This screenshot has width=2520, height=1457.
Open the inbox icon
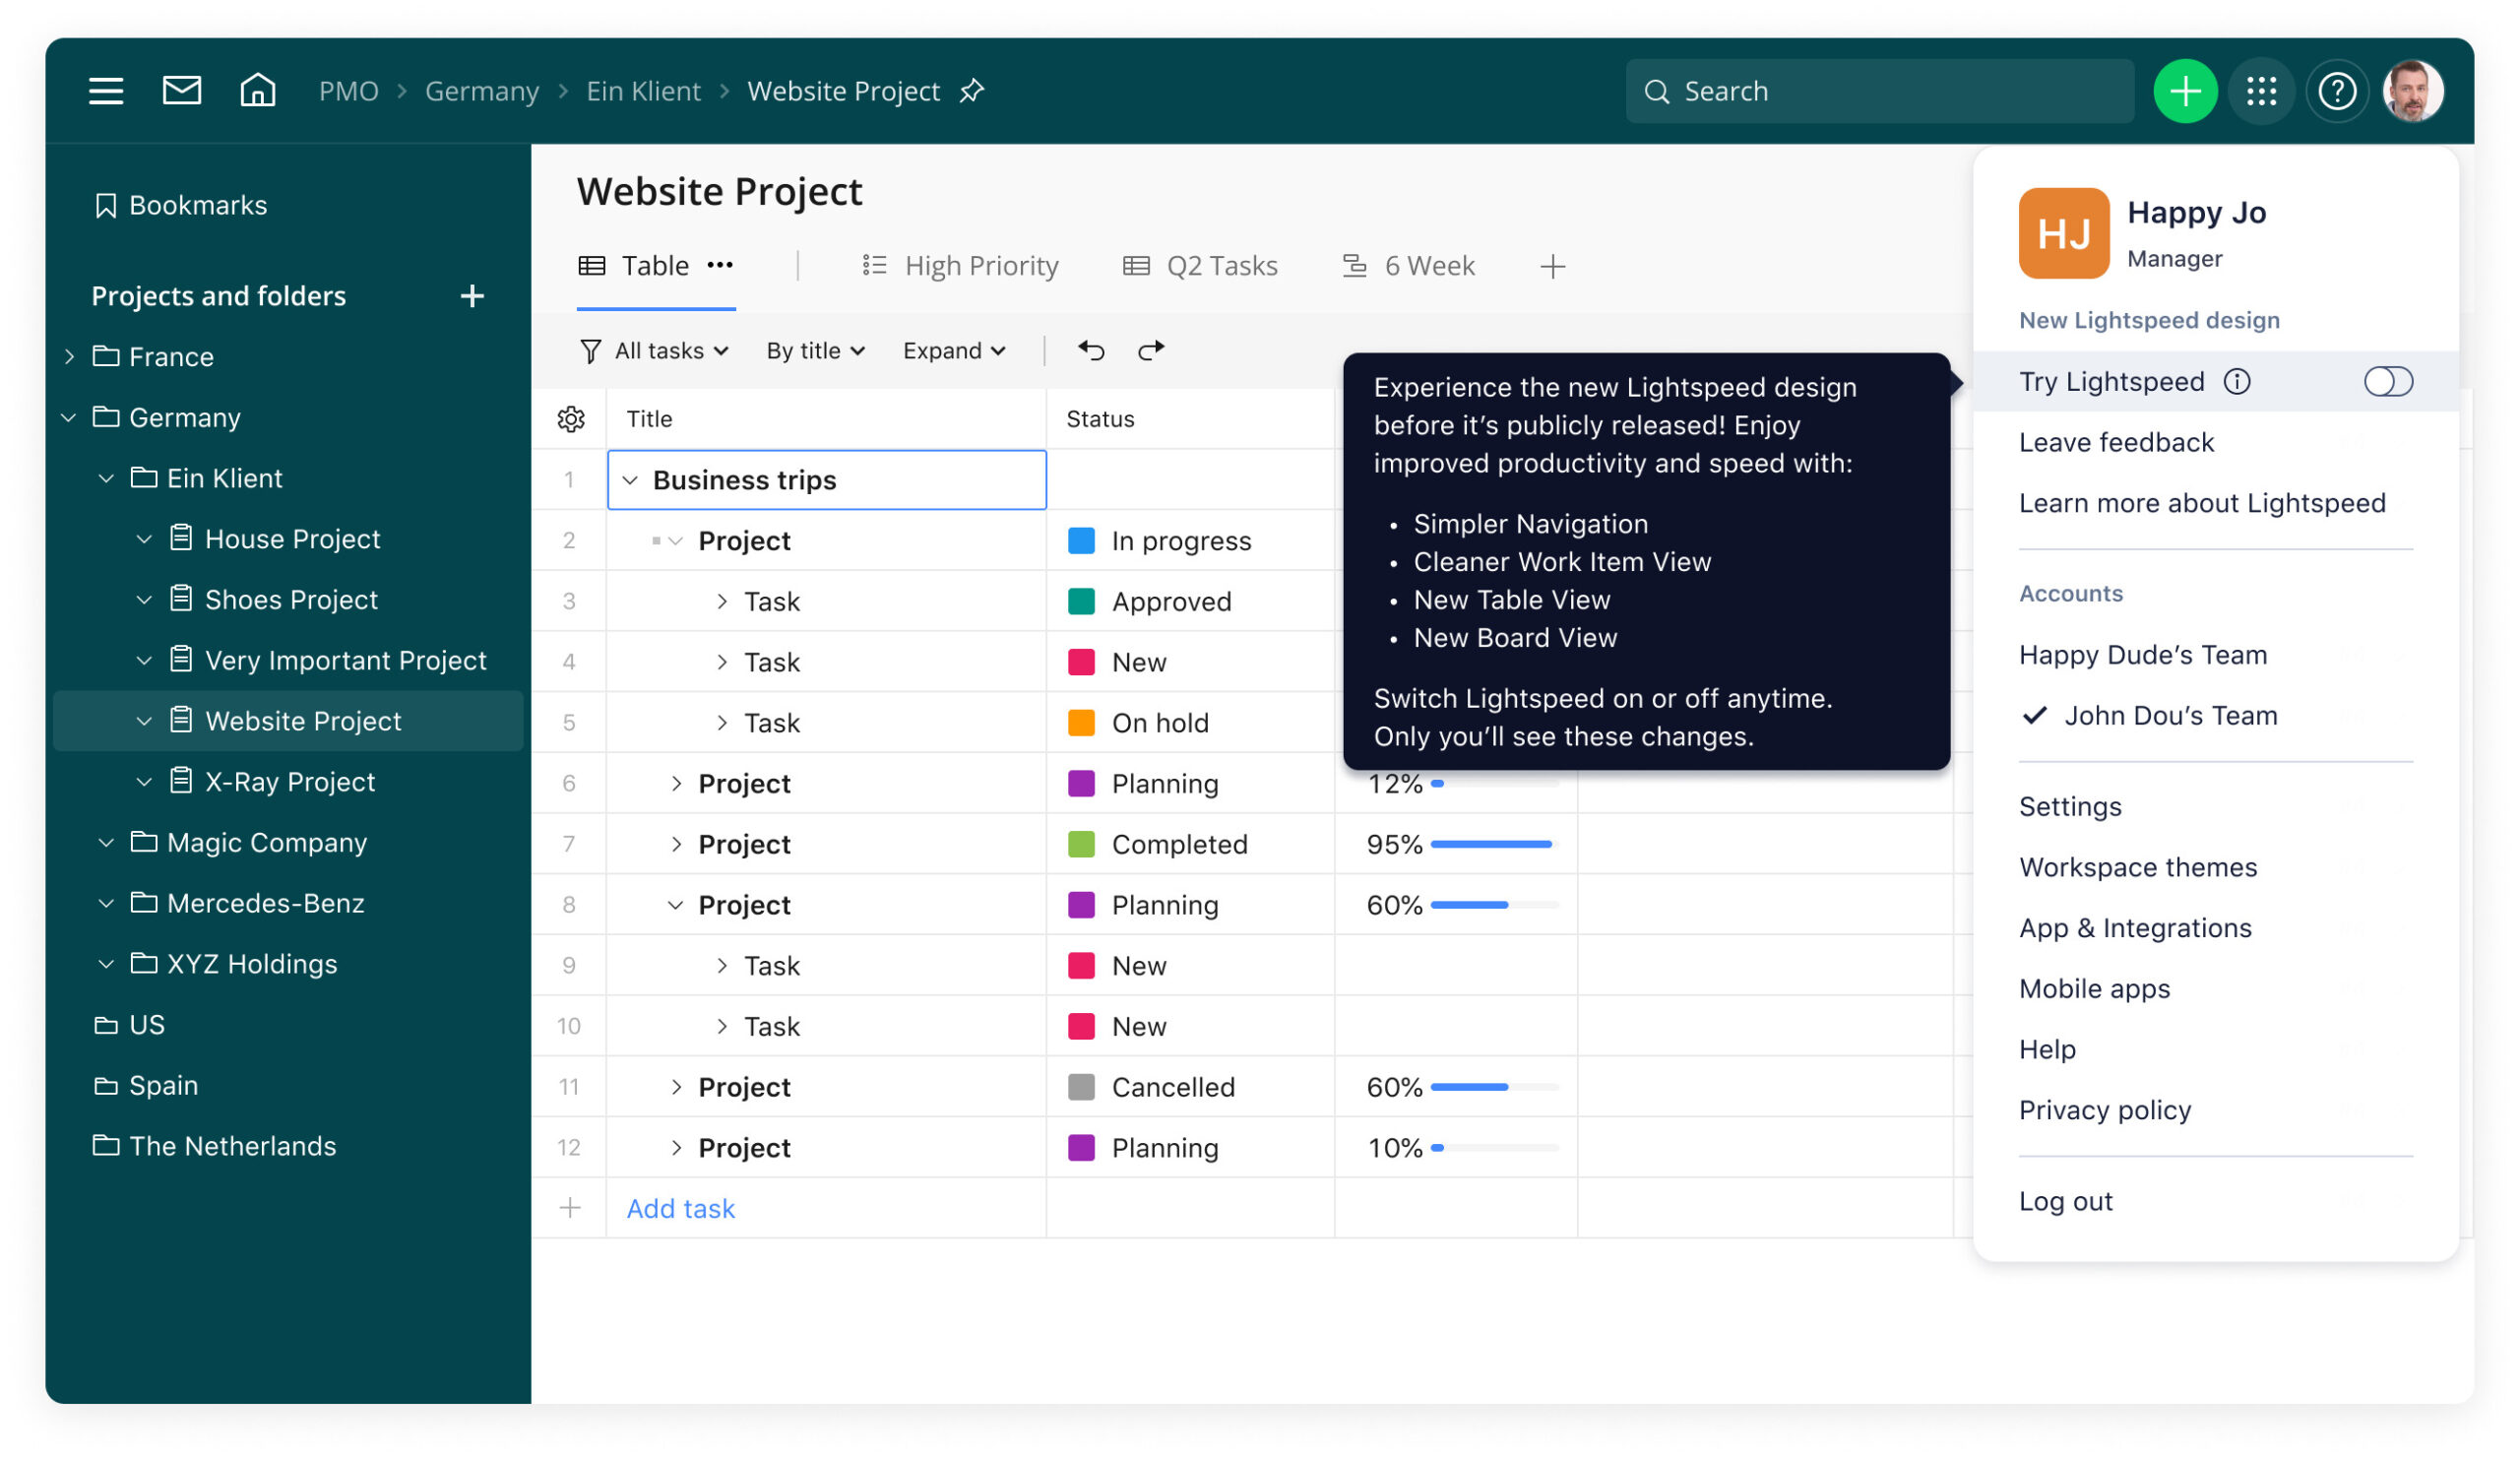point(181,91)
